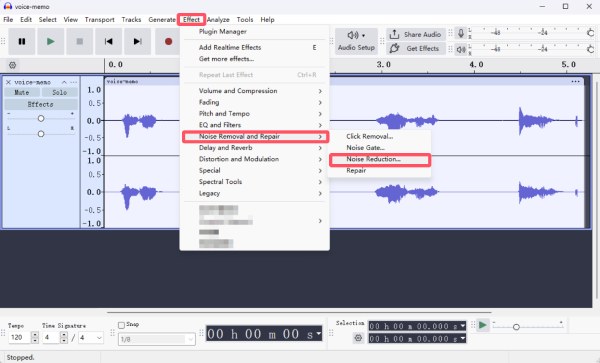Click Get more effects... entry
The image size is (600, 363).
(254, 59)
